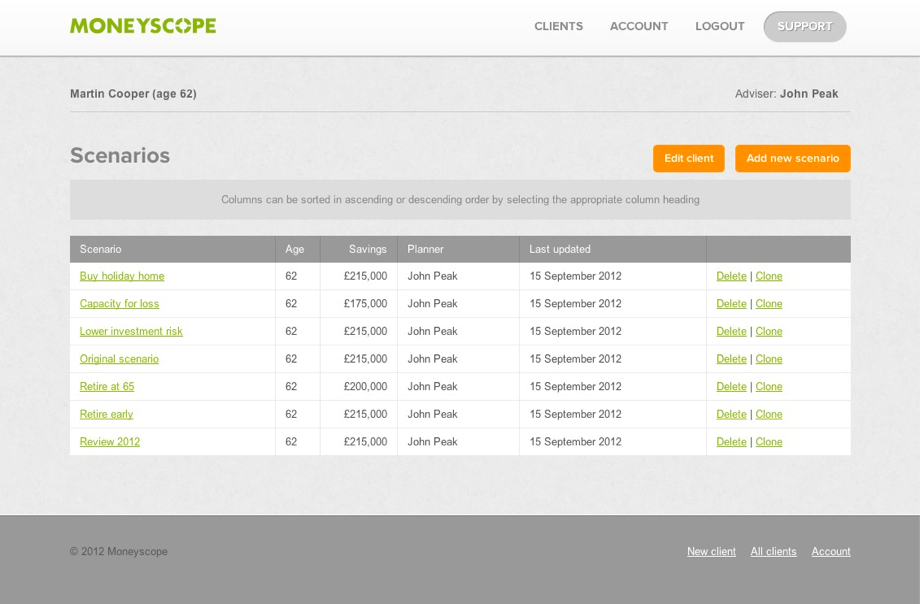Delete the Original scenario row
The height and width of the screenshot is (604, 920).
coord(731,359)
